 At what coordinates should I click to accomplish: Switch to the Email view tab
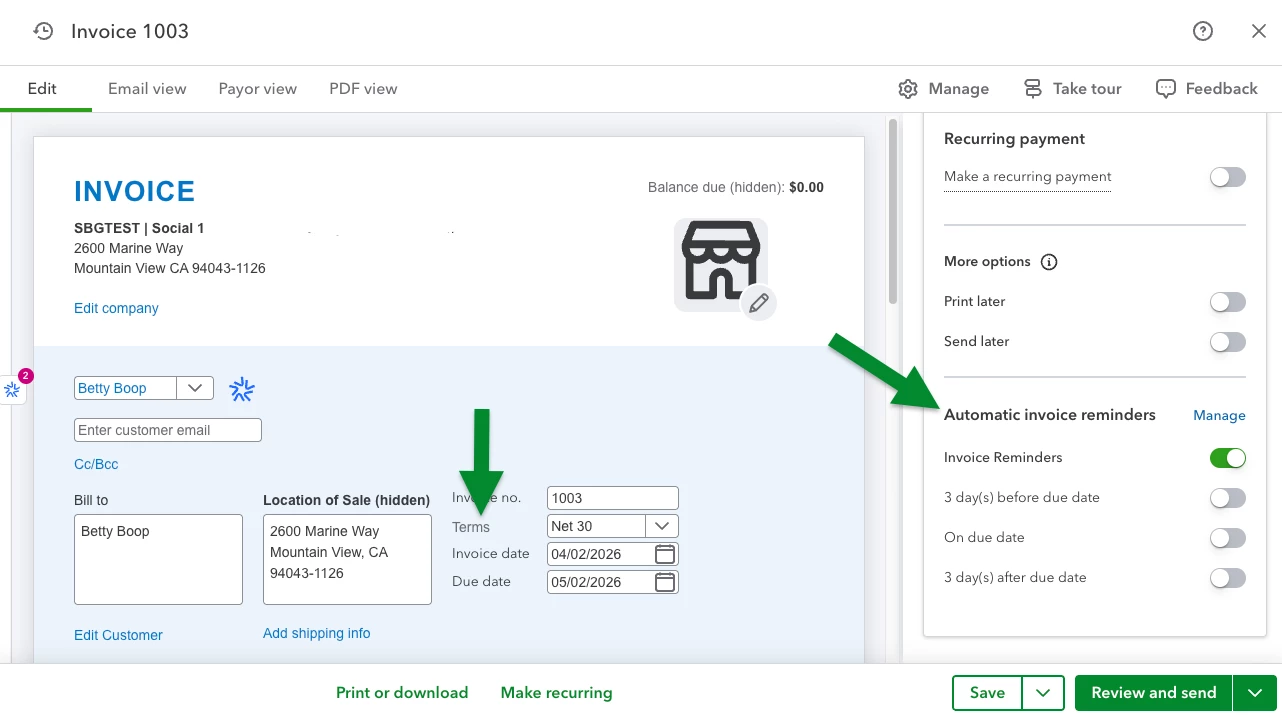[x=147, y=89]
